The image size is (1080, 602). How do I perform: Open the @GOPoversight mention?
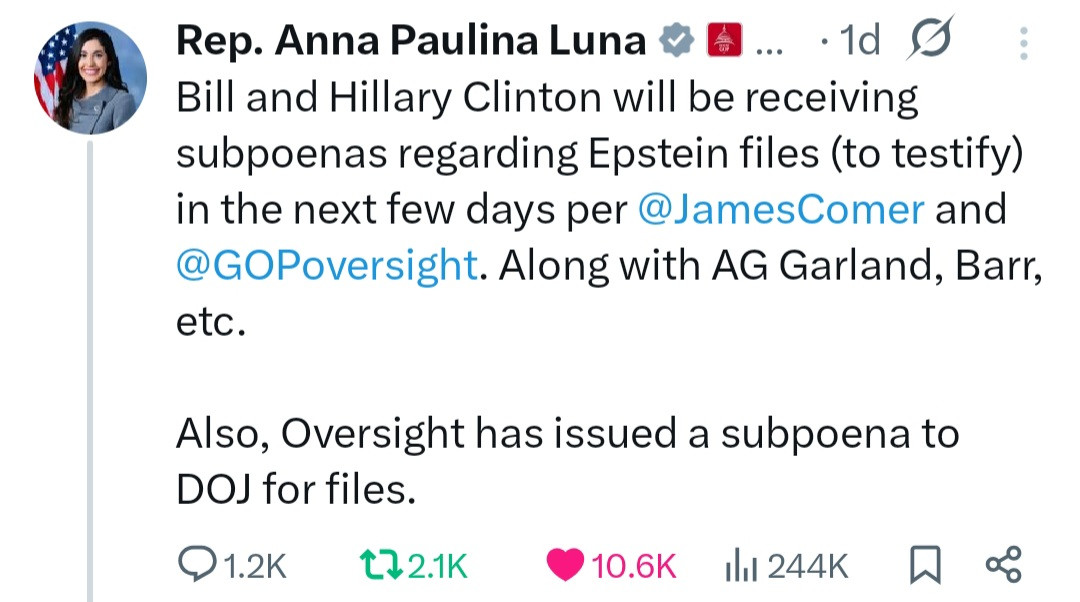click(326, 264)
